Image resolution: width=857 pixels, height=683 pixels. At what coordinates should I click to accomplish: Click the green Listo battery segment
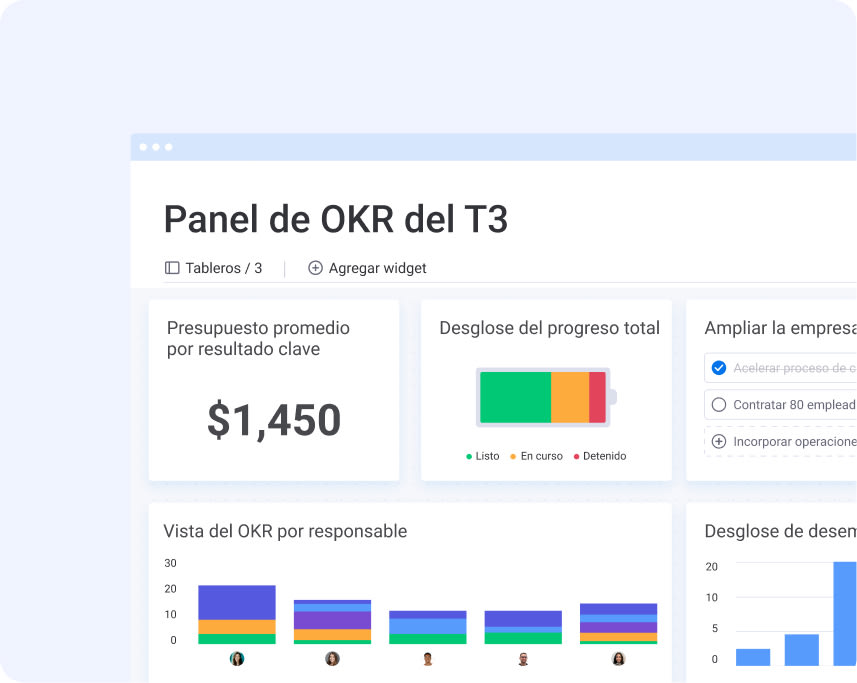click(x=515, y=397)
